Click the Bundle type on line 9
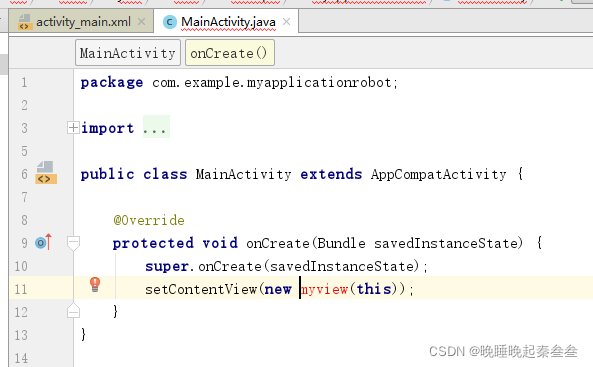This screenshot has height=367, width=593. pyautogui.click(x=342, y=243)
